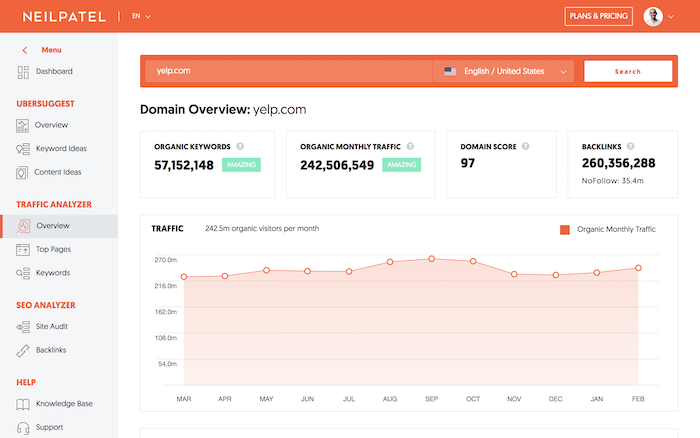Screen dimensions: 700x438
Task: Click the NoFollow: 35.4m text
Action: pyautogui.click(x=612, y=181)
